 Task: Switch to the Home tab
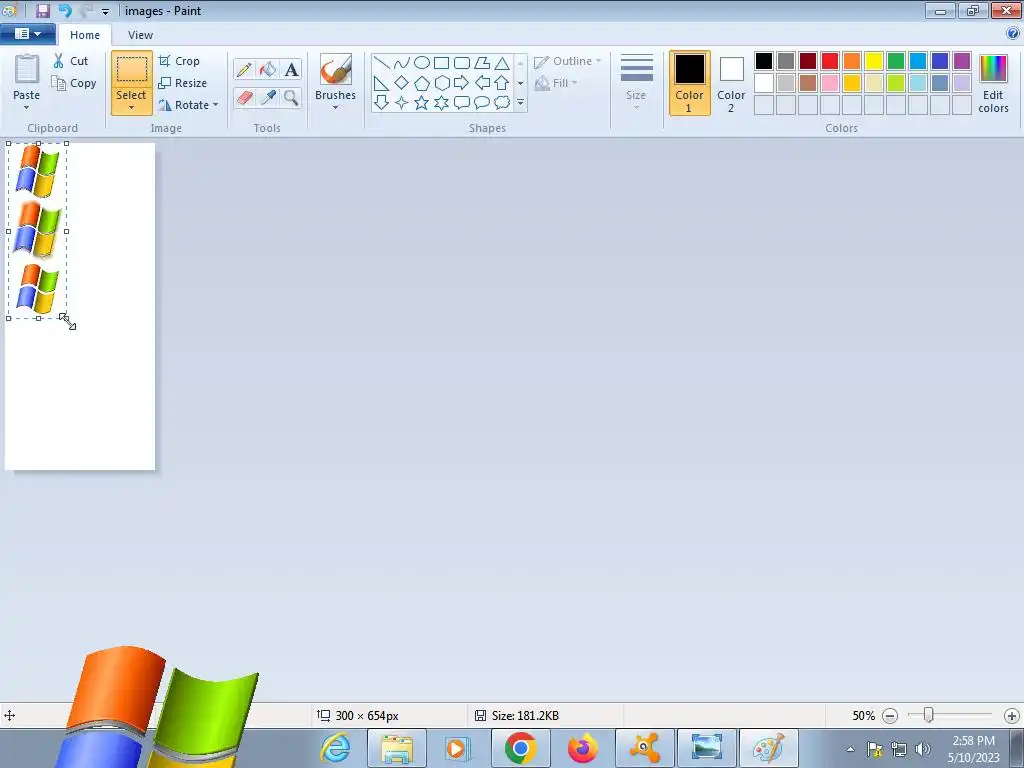coord(85,35)
